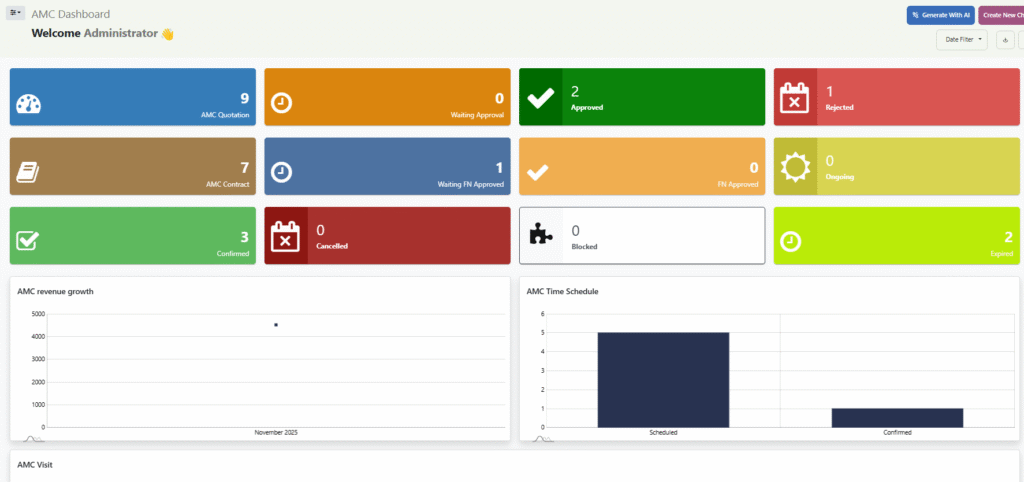
Task: Open the Date Filter dropdown
Action: point(961,40)
